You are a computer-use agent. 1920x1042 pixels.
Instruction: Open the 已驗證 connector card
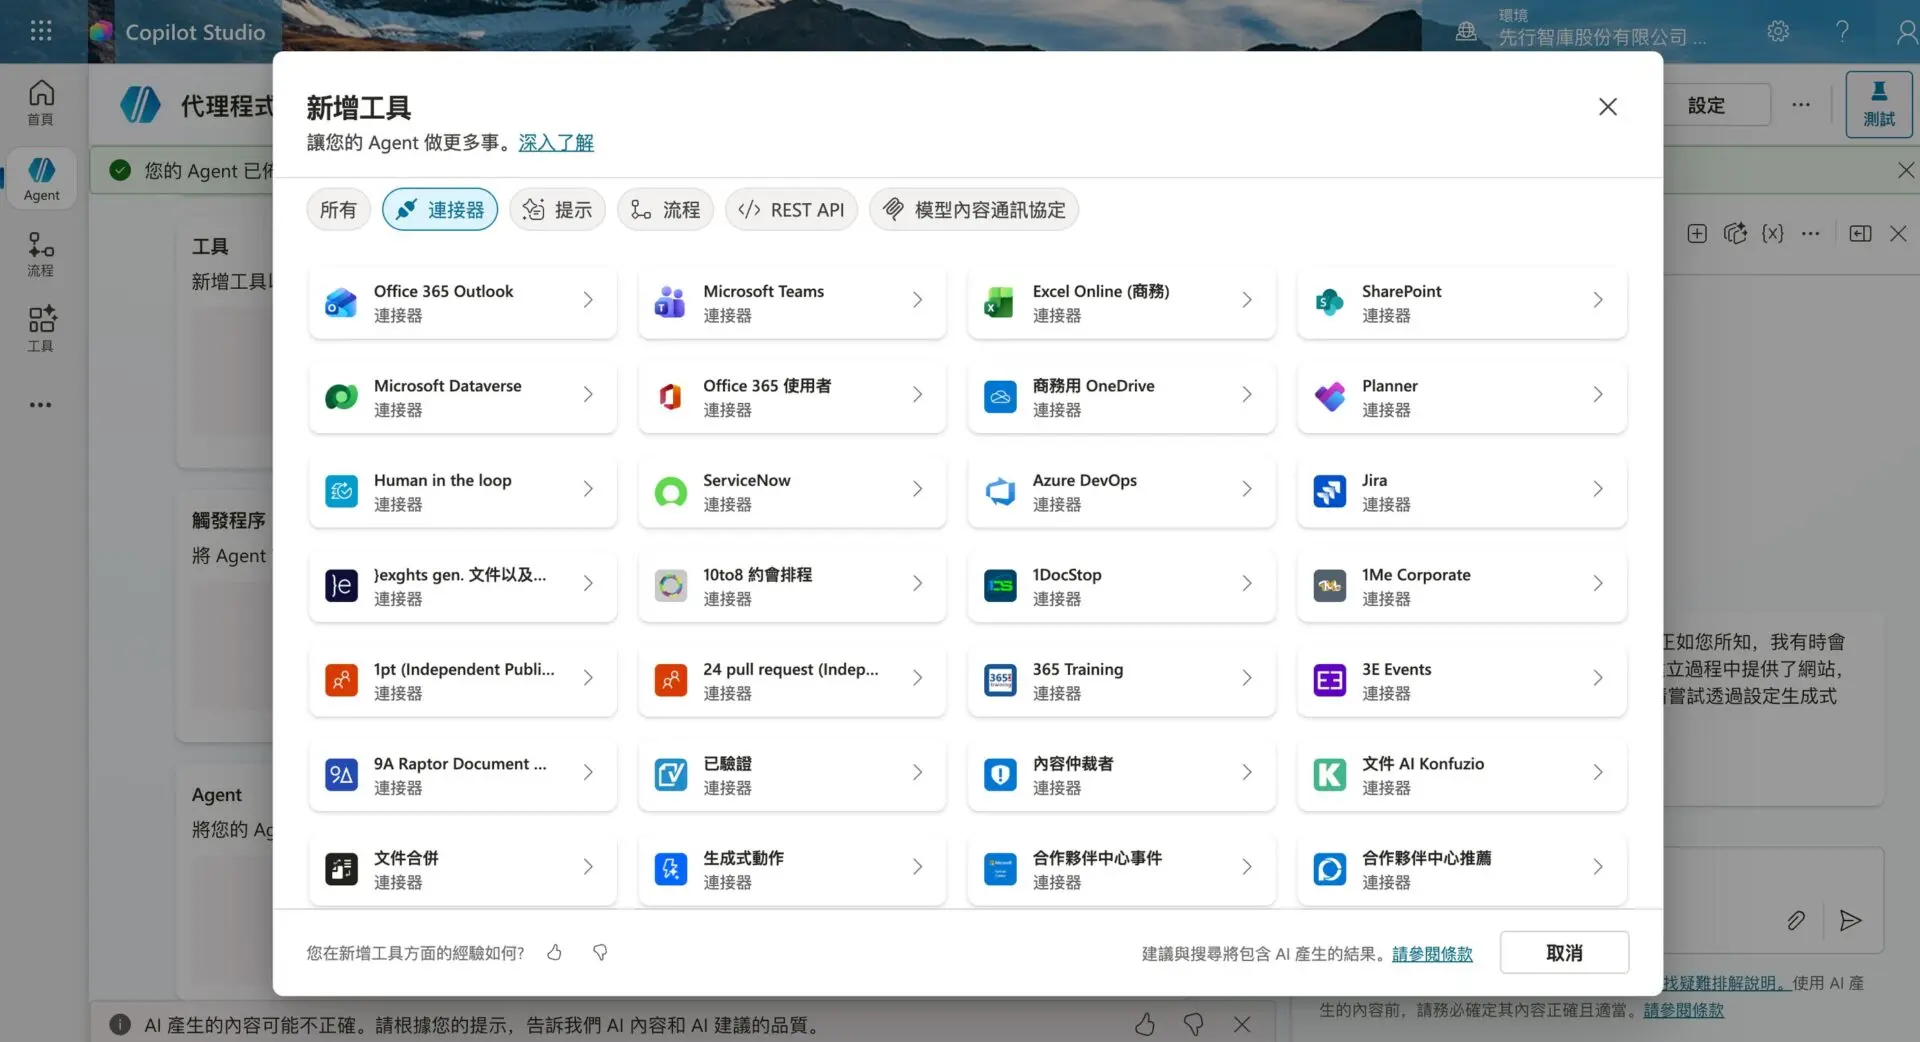point(792,774)
